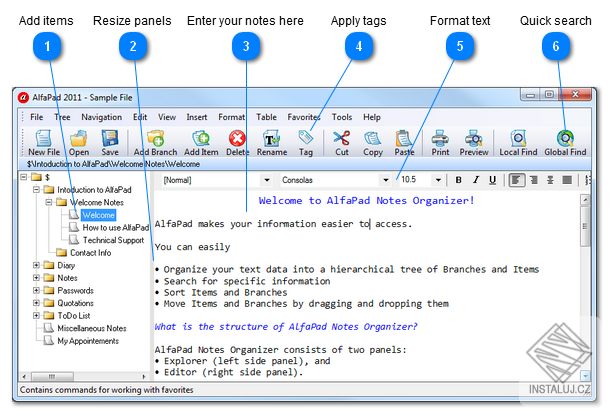Image resolution: width=610 pixels, height=416 pixels.
Task: Click the Open folder icon
Action: click(x=79, y=138)
